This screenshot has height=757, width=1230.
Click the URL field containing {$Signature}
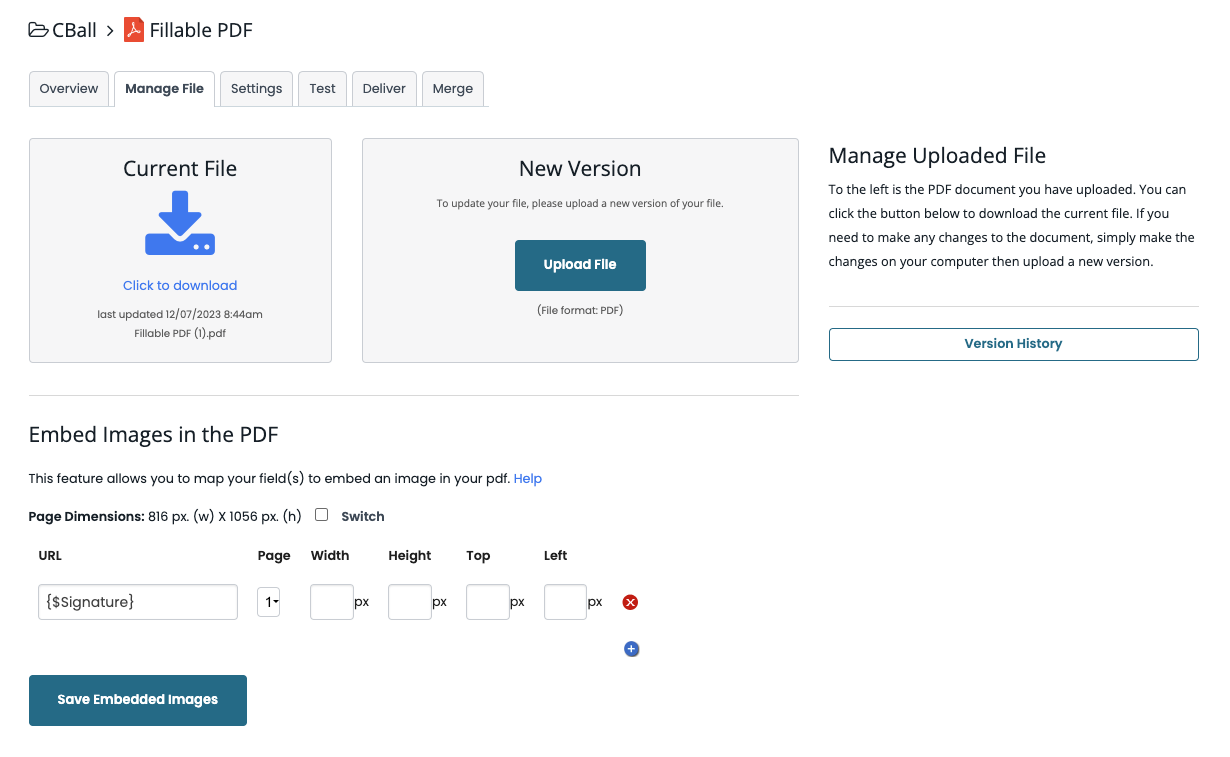tap(138, 602)
